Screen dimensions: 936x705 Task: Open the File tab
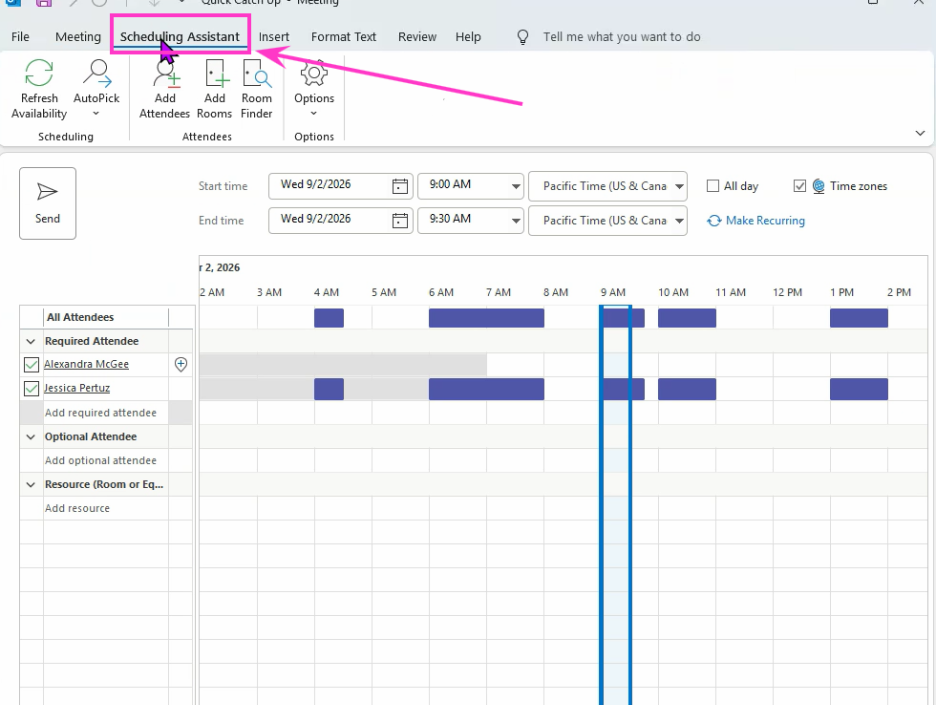(x=20, y=37)
